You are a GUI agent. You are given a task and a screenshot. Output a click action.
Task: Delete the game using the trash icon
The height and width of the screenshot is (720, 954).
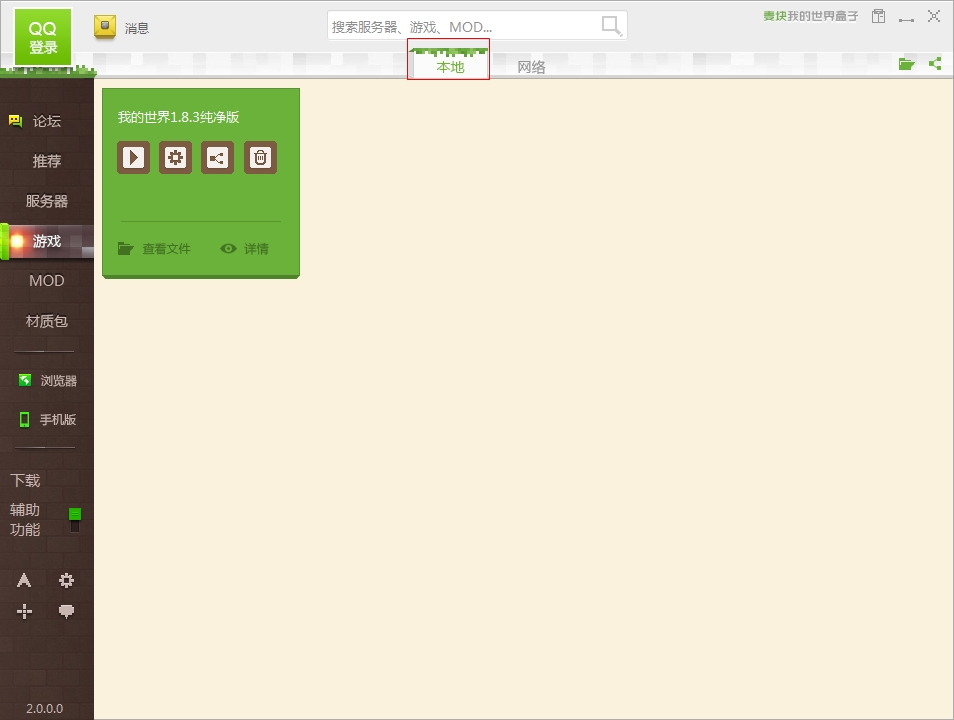tap(260, 157)
